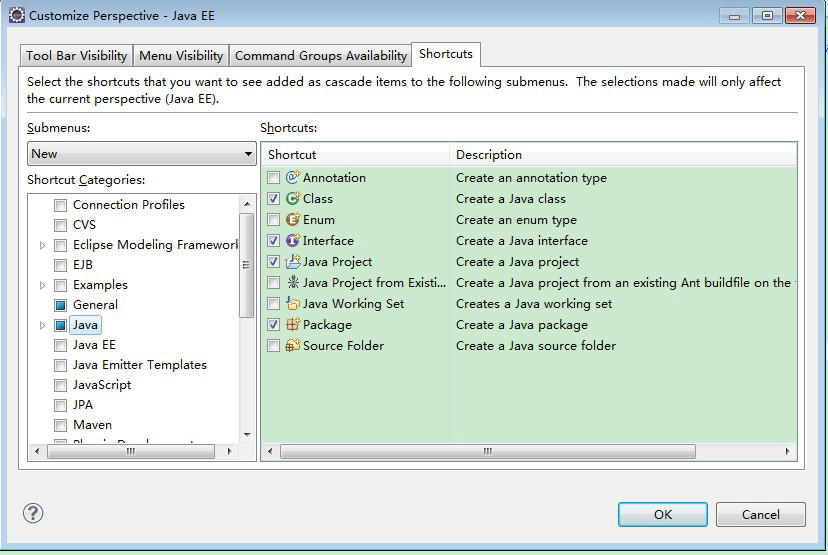Screen dimensions: 828x555
Task: Toggle the Java category checkbox
Action: click(x=61, y=325)
